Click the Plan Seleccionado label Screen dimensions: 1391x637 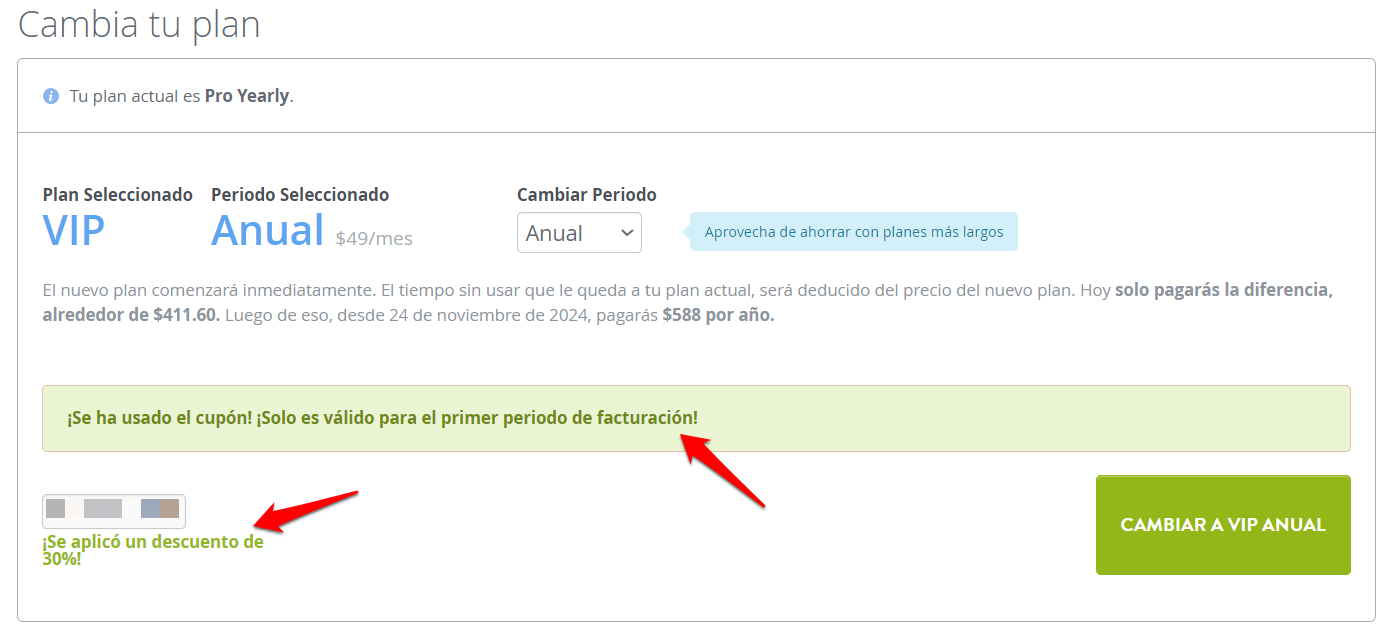tap(118, 195)
